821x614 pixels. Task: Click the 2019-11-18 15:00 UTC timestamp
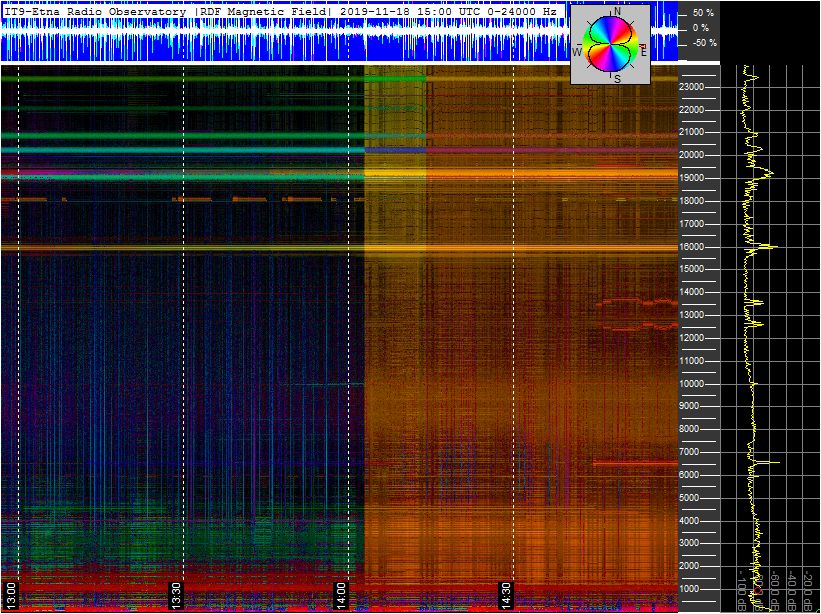[410, 12]
